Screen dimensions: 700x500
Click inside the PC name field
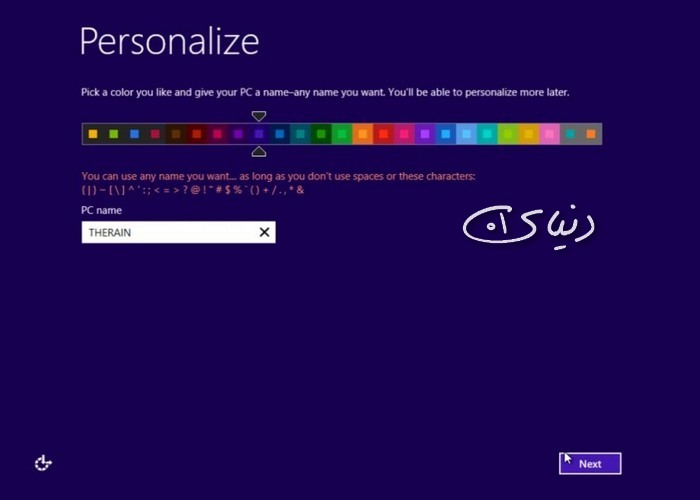178,232
